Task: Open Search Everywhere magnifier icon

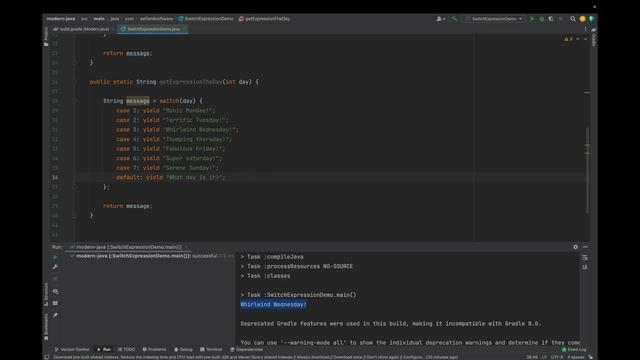Action: click(573, 19)
